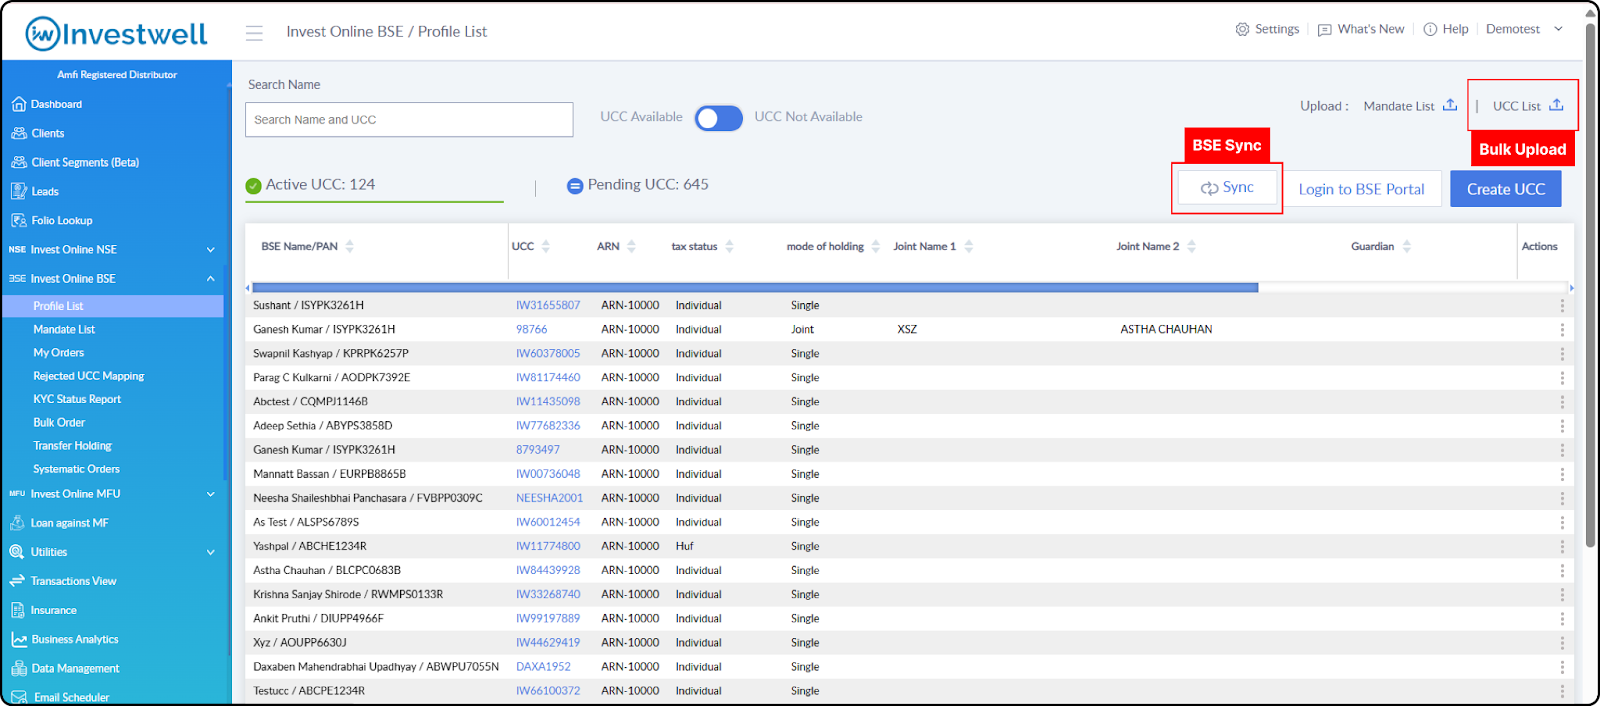
Task: Switch to Active UCC tab
Action: pos(374,185)
